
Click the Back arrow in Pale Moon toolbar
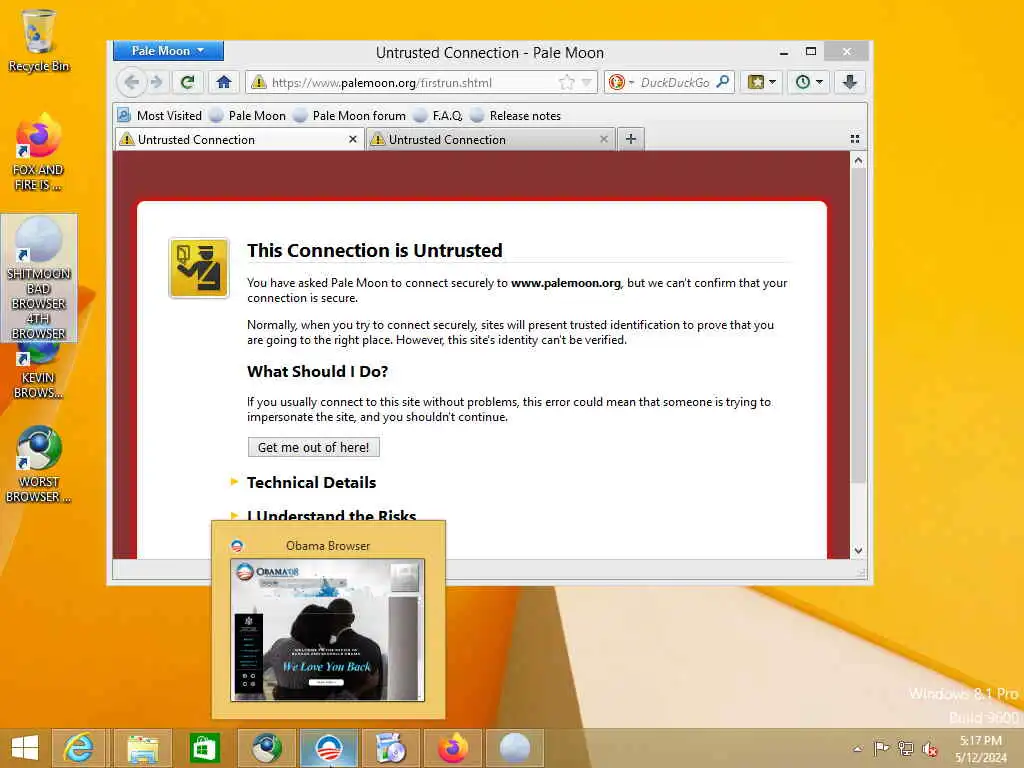pos(132,82)
